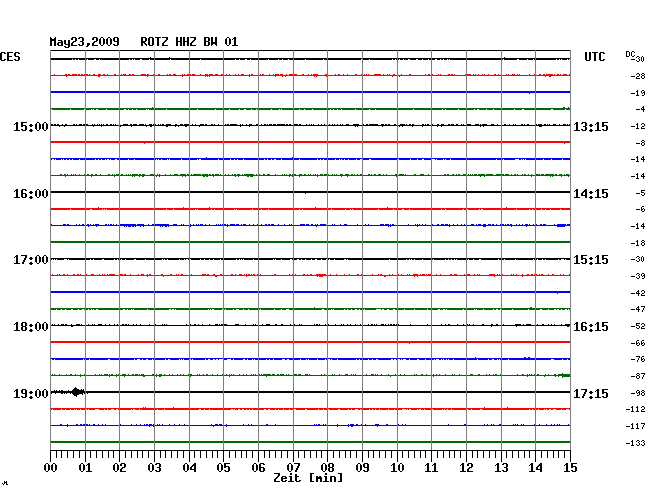Click minute tick label 04

pyautogui.click(x=189, y=468)
